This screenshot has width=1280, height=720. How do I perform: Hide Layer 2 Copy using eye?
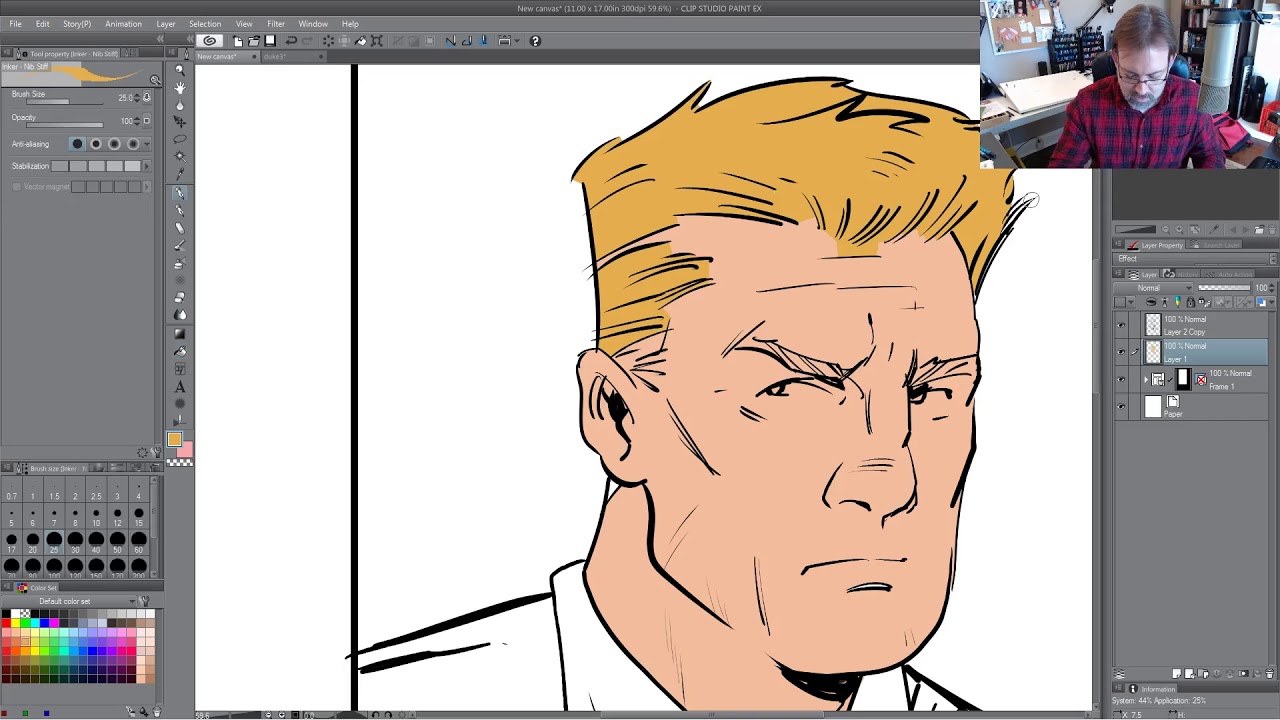point(1121,325)
